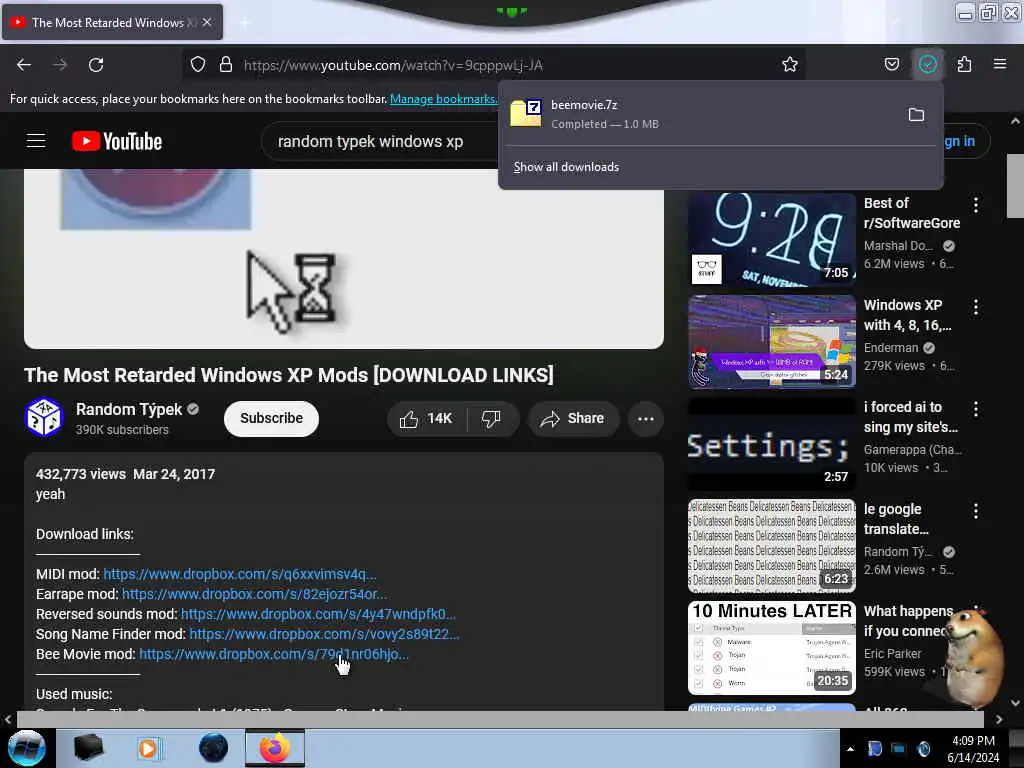The height and width of the screenshot is (768, 1024).
Task: Open Random Týpek channel avatar
Action: click(44, 417)
